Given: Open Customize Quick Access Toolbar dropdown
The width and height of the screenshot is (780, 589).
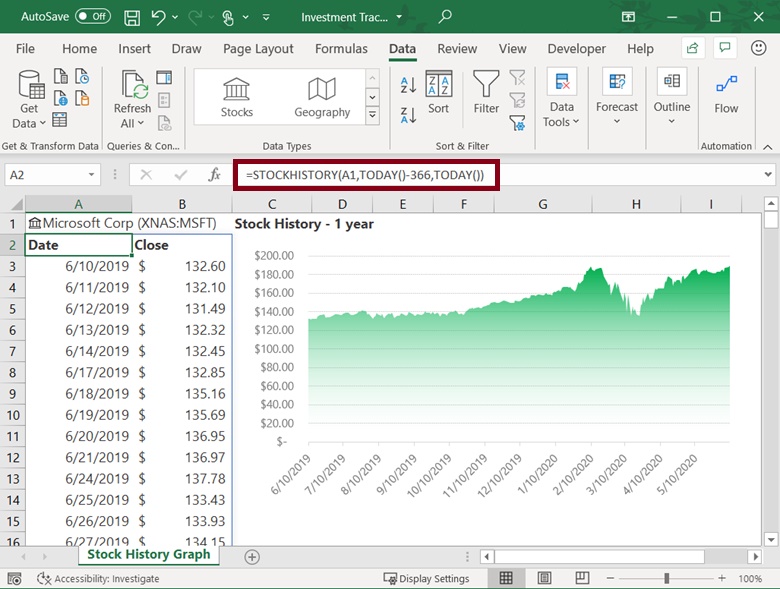Looking at the screenshot, I should (x=266, y=17).
